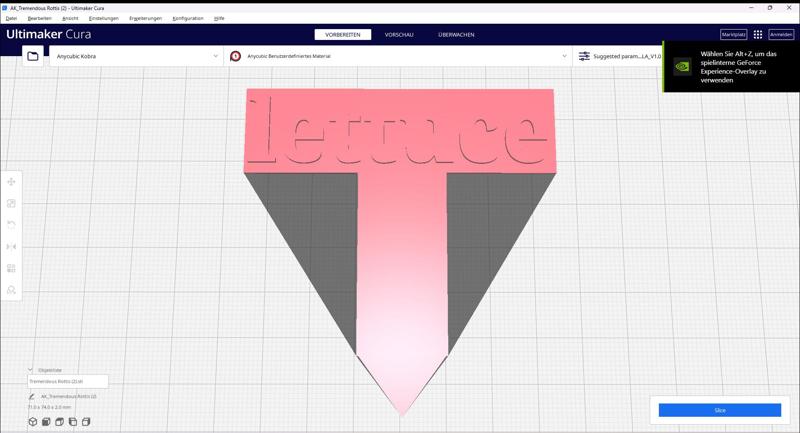Select the Support Blocker tool
The width and height of the screenshot is (800, 433).
[11, 290]
